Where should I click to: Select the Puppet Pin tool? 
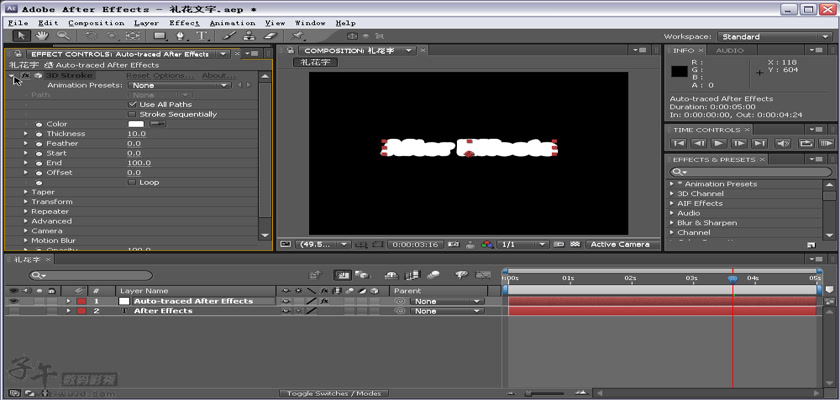298,36
